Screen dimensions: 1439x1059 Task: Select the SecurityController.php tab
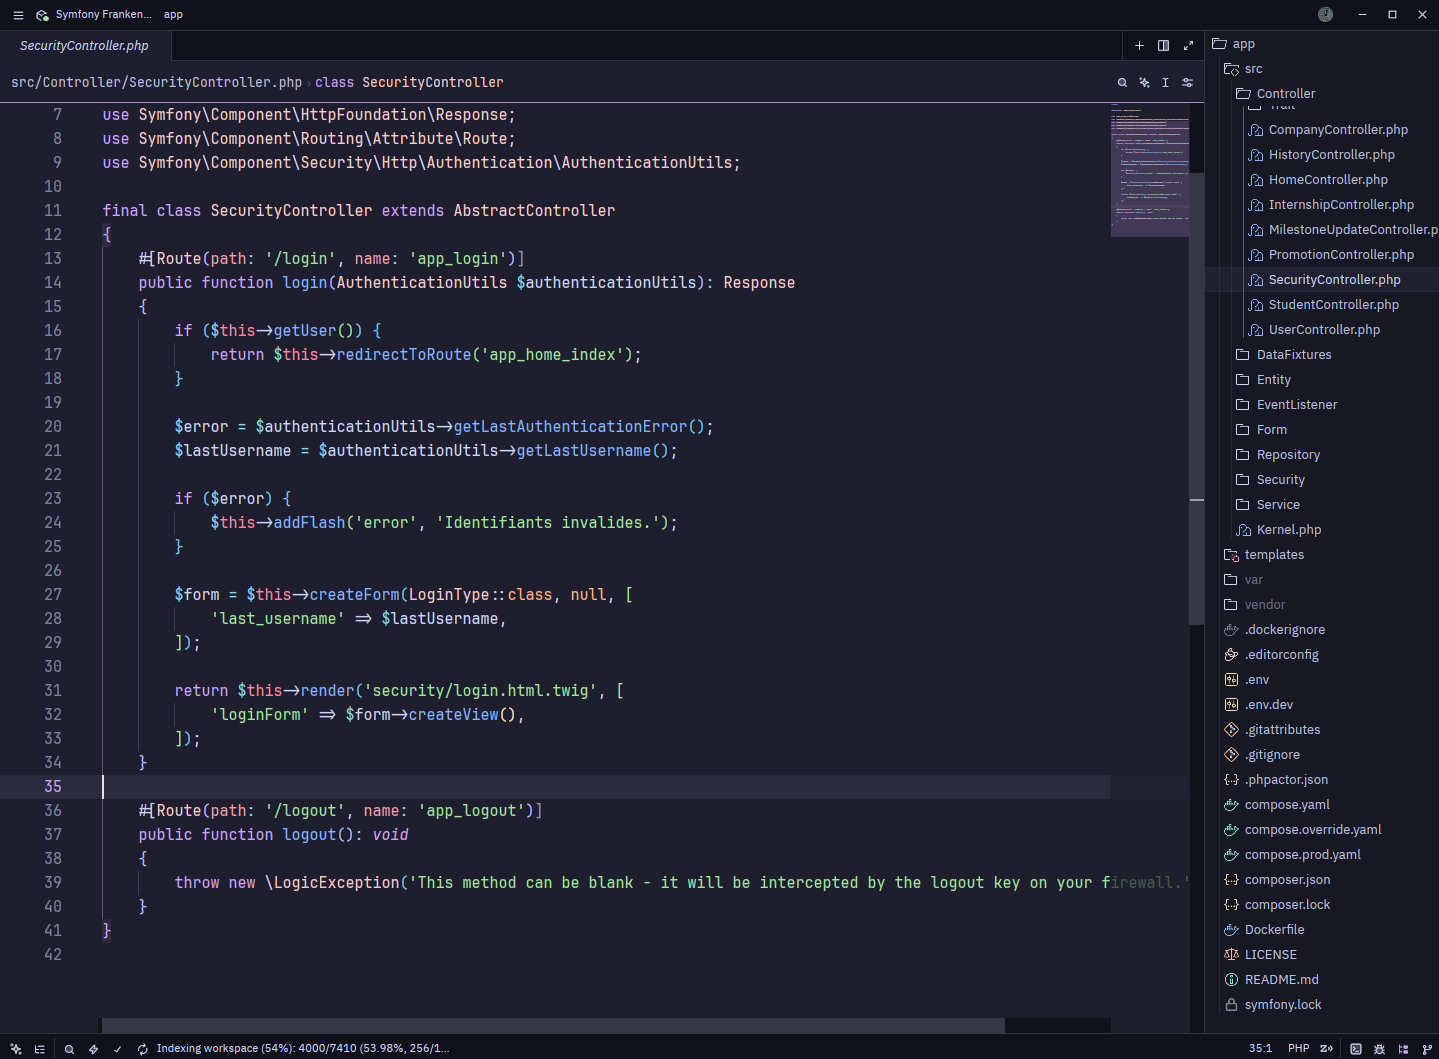(x=84, y=46)
